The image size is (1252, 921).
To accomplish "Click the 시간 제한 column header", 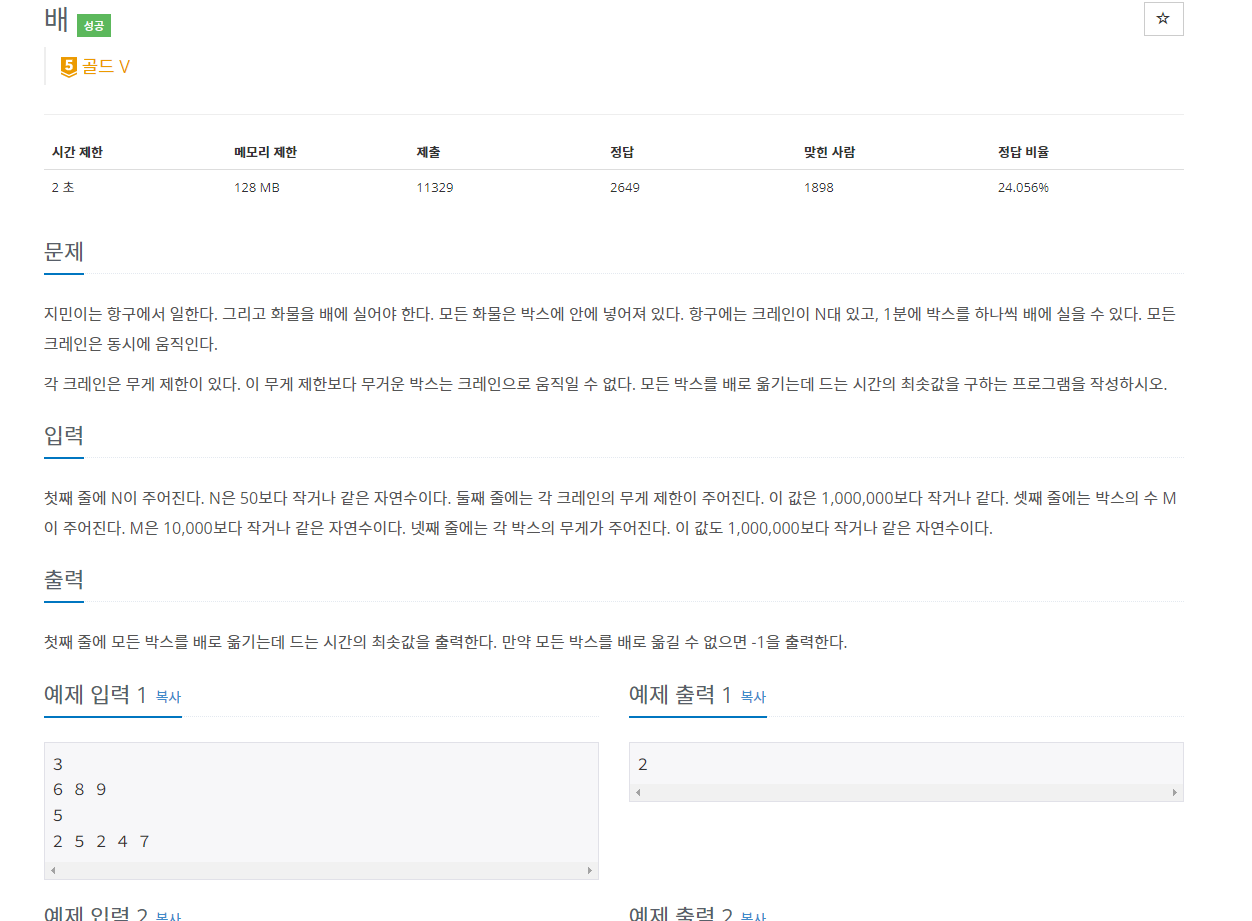I will (77, 152).
